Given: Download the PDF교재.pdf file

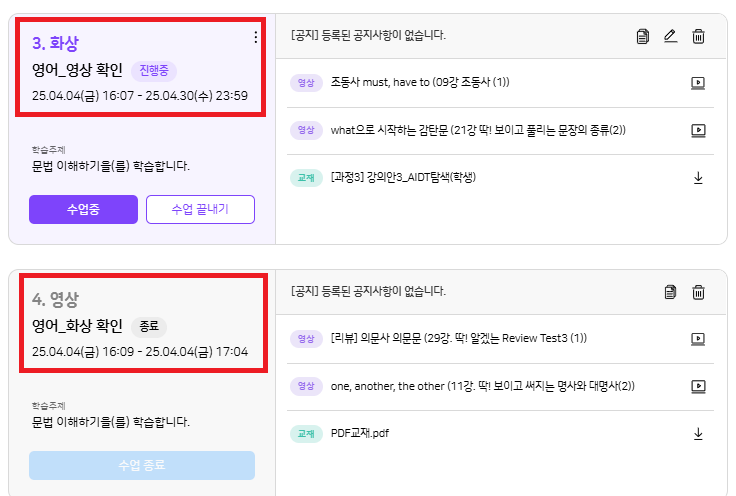Looking at the screenshot, I should tap(699, 434).
